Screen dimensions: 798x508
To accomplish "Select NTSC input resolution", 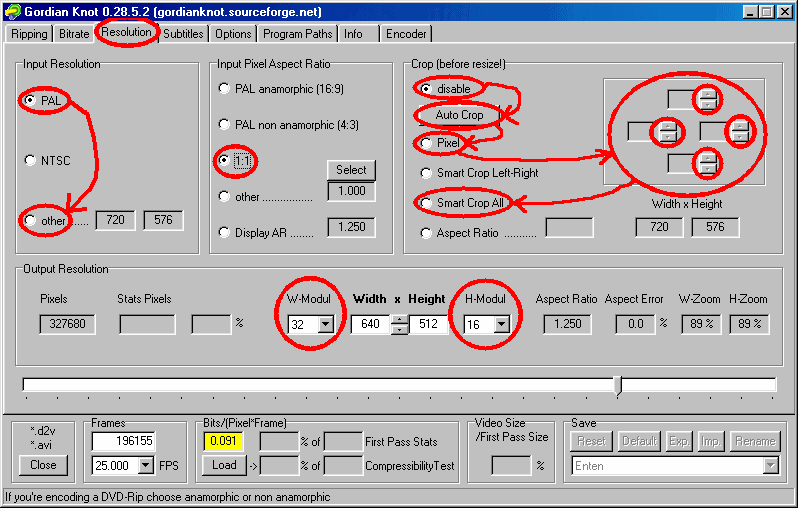I will (47, 161).
